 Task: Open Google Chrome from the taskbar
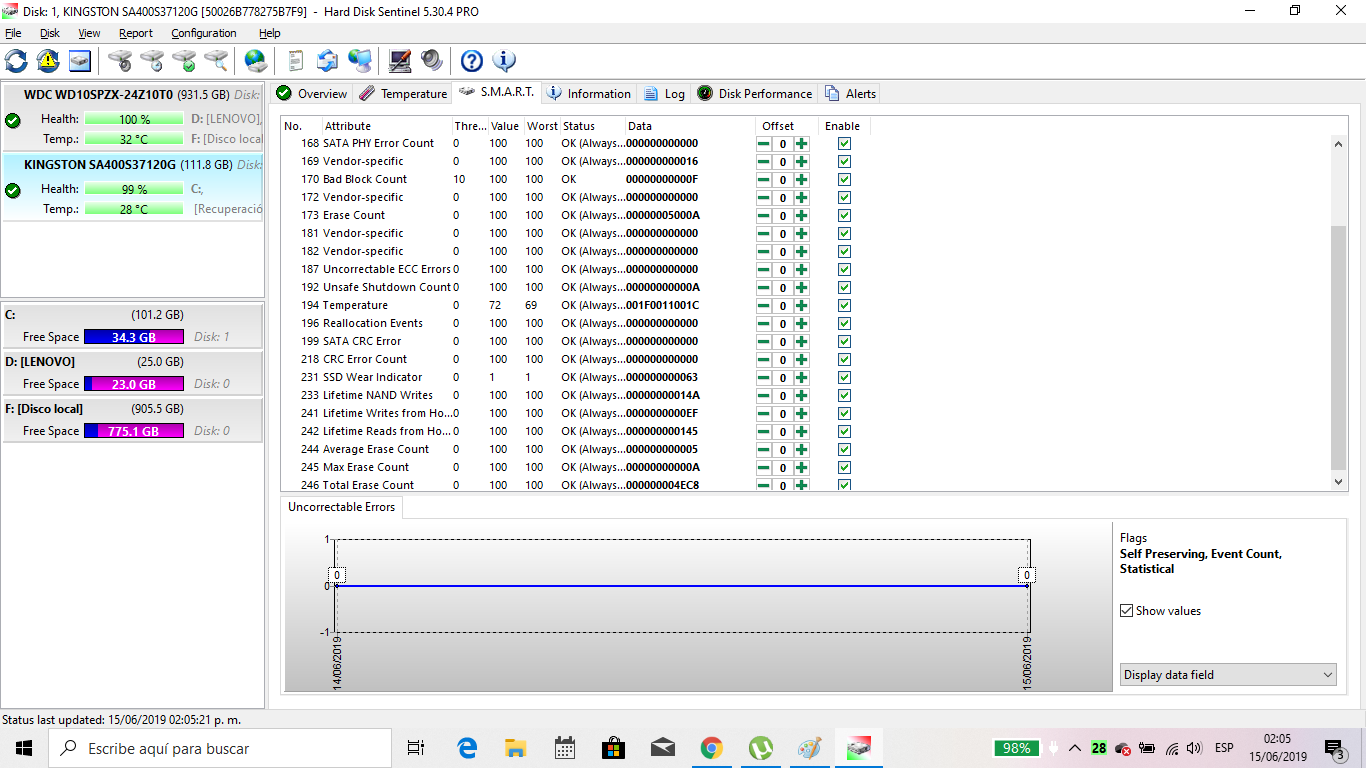[712, 748]
